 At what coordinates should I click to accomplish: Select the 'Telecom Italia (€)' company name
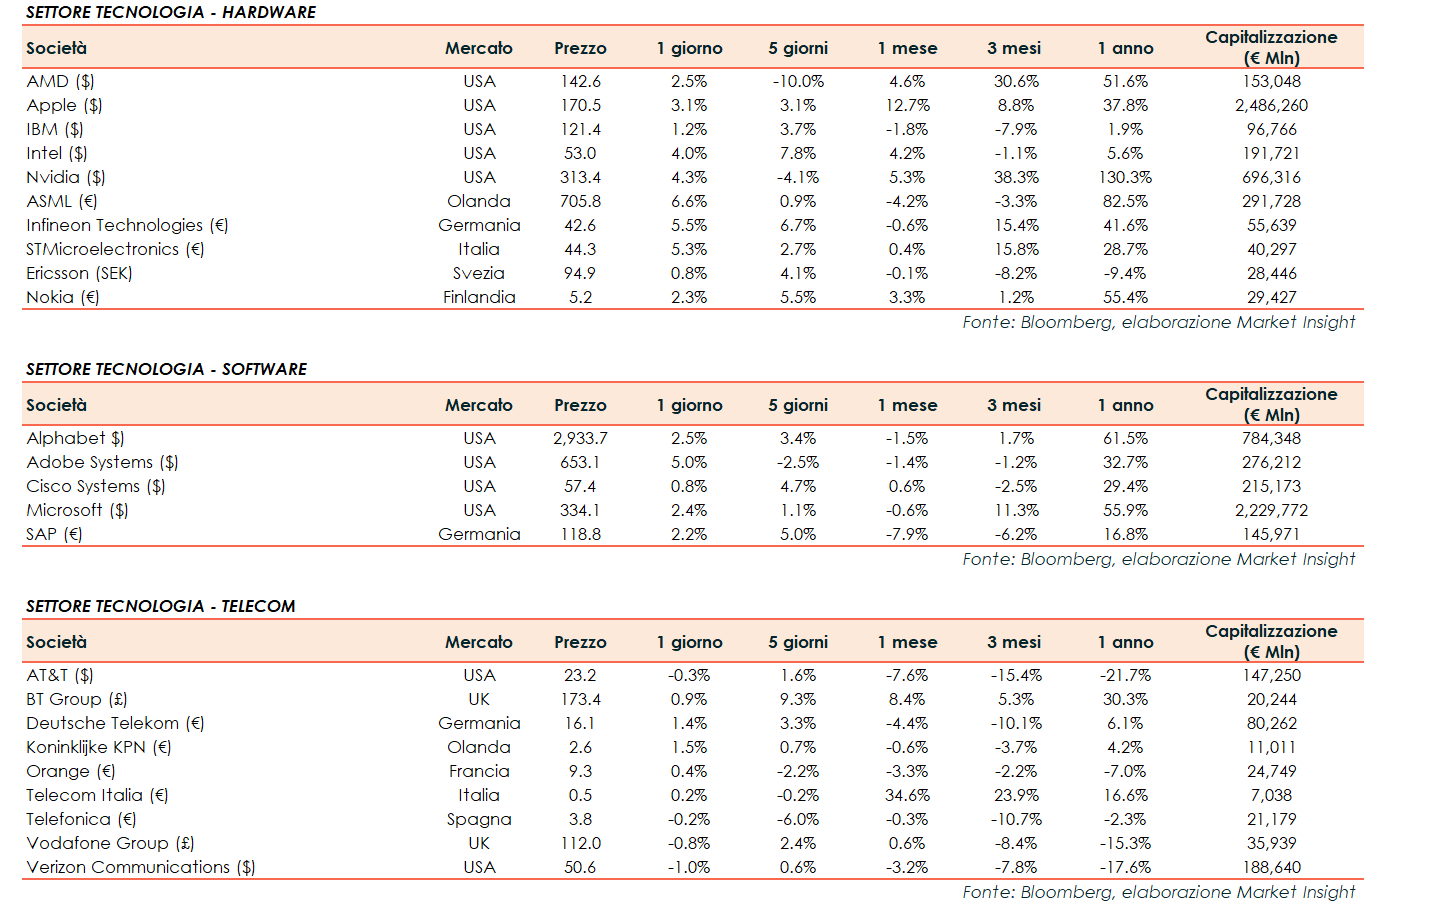click(x=97, y=795)
